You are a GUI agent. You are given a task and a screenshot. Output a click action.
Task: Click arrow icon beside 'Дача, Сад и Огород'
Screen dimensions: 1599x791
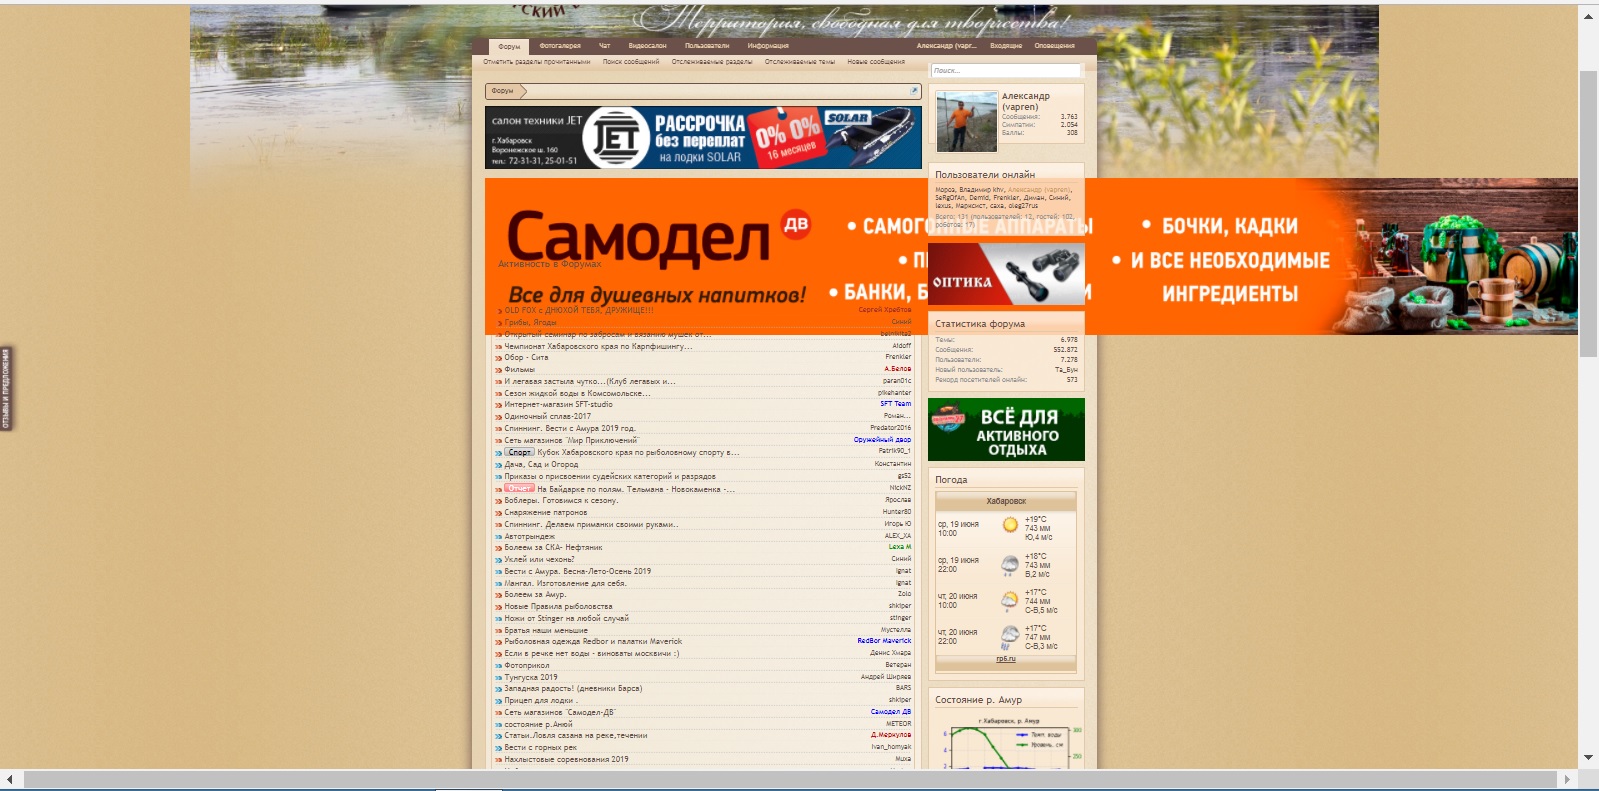click(x=498, y=465)
